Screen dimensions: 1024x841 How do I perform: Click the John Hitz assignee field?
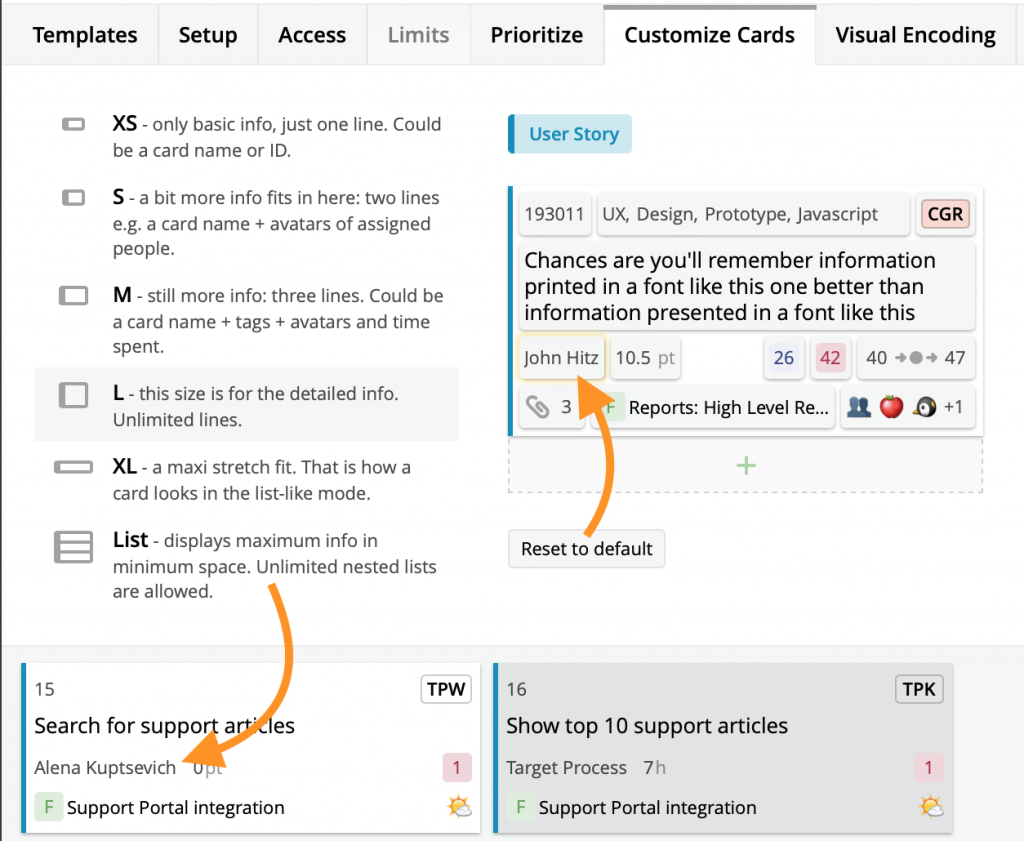click(561, 357)
